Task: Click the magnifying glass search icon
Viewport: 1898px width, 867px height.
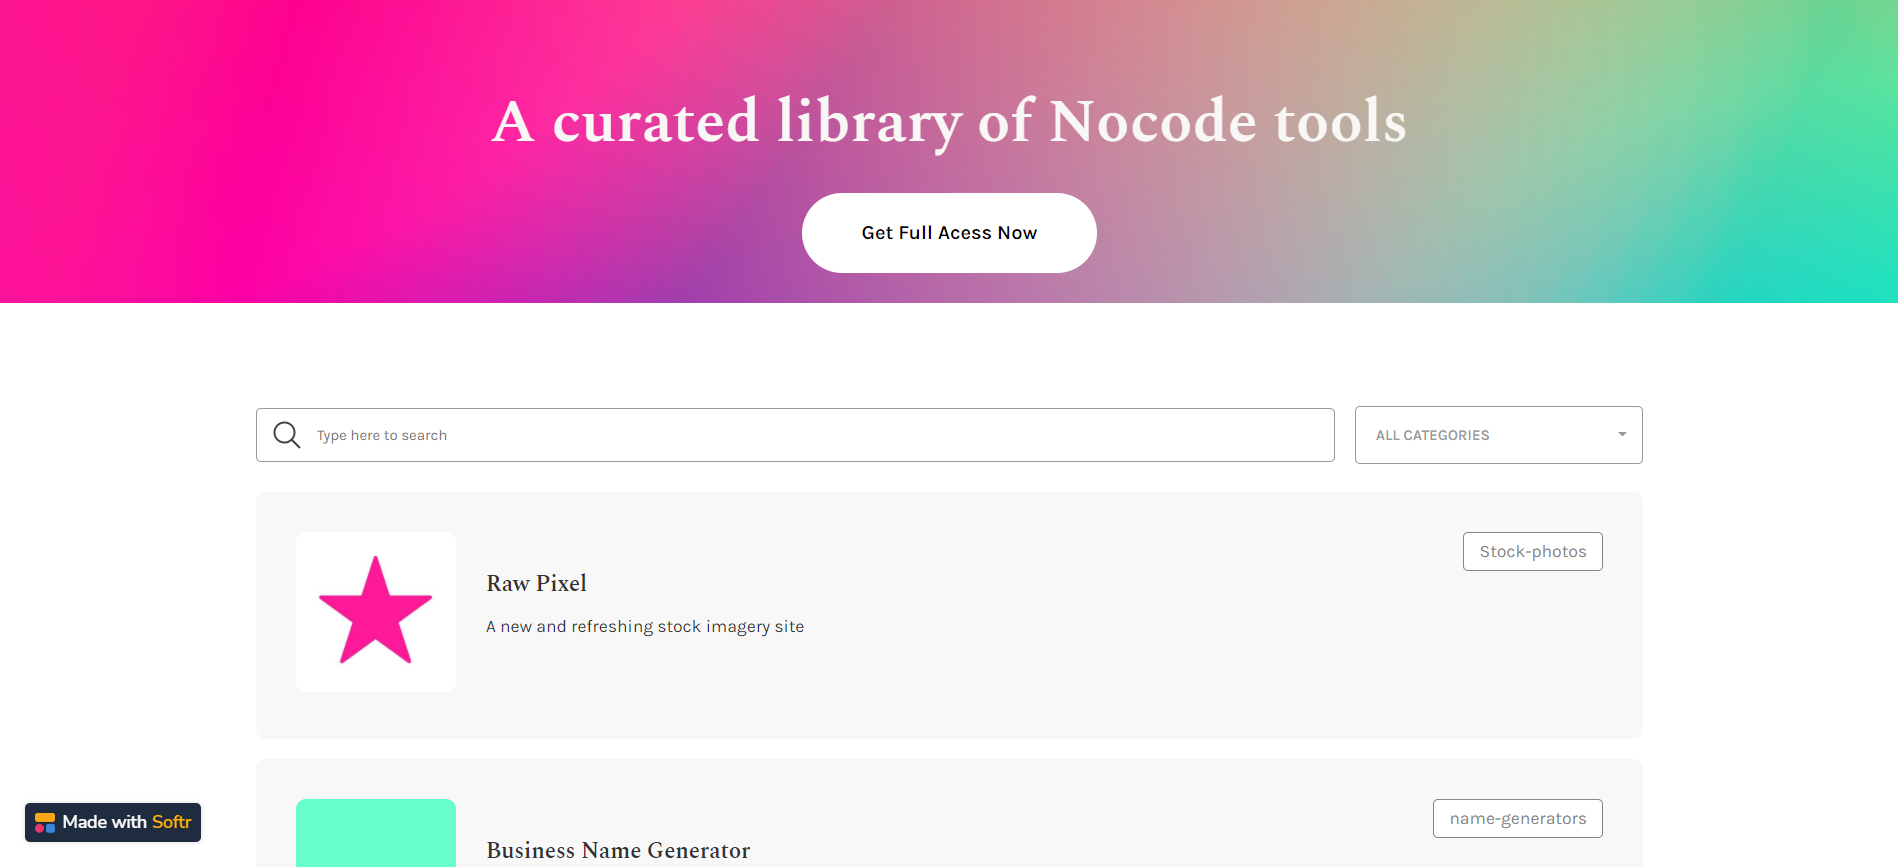Action: pos(287,435)
